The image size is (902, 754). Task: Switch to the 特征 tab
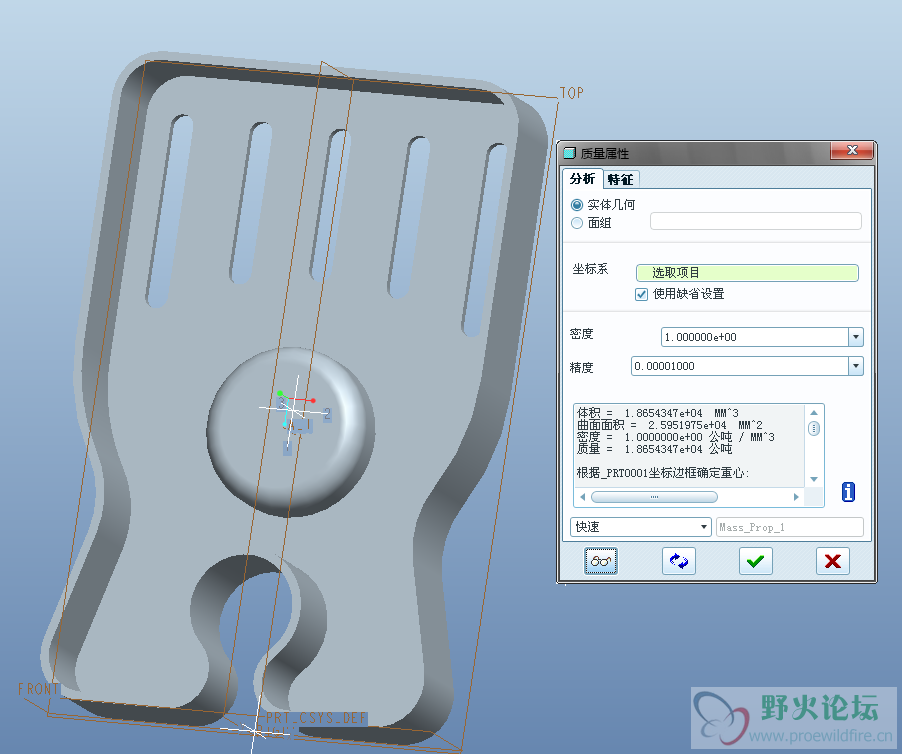620,180
